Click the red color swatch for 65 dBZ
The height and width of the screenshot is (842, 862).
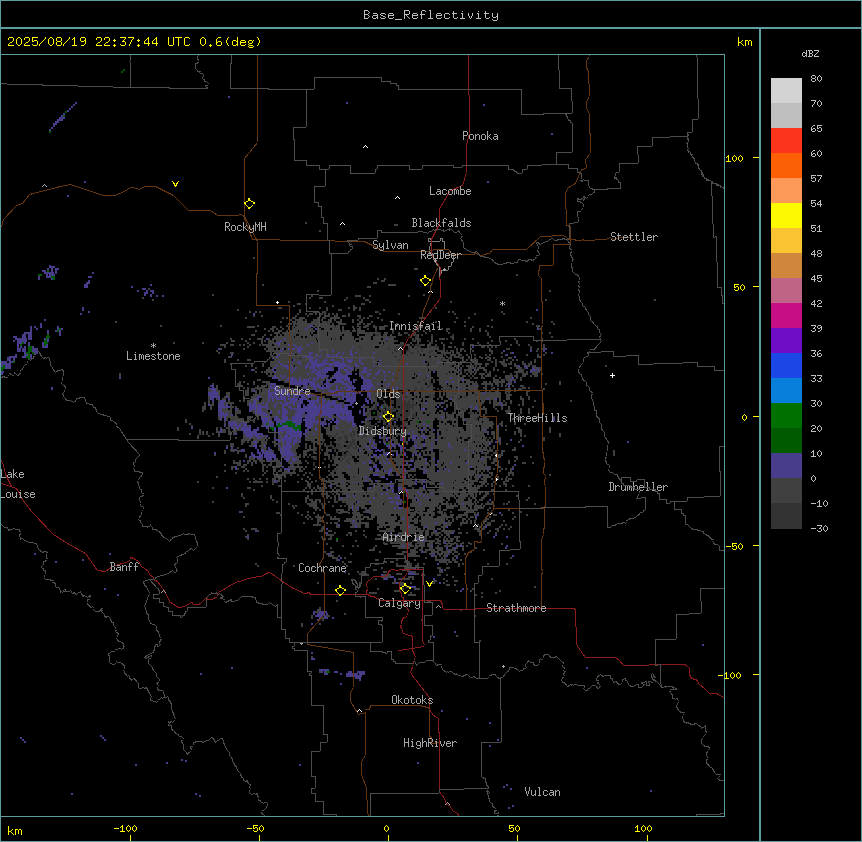tap(786, 140)
